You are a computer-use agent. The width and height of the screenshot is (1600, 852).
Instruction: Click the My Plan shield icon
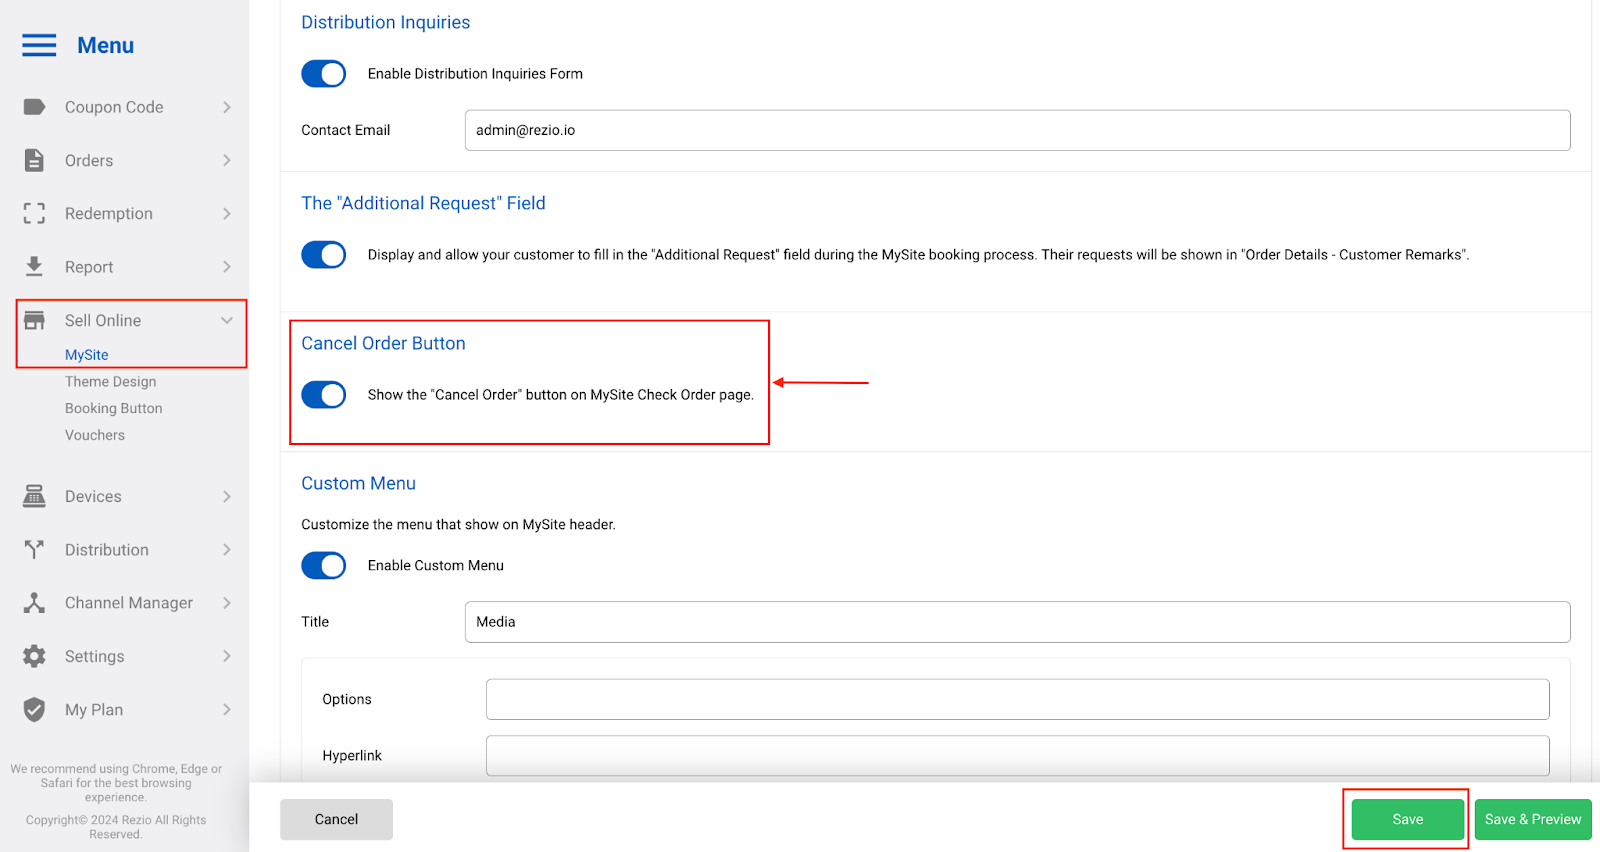34,709
